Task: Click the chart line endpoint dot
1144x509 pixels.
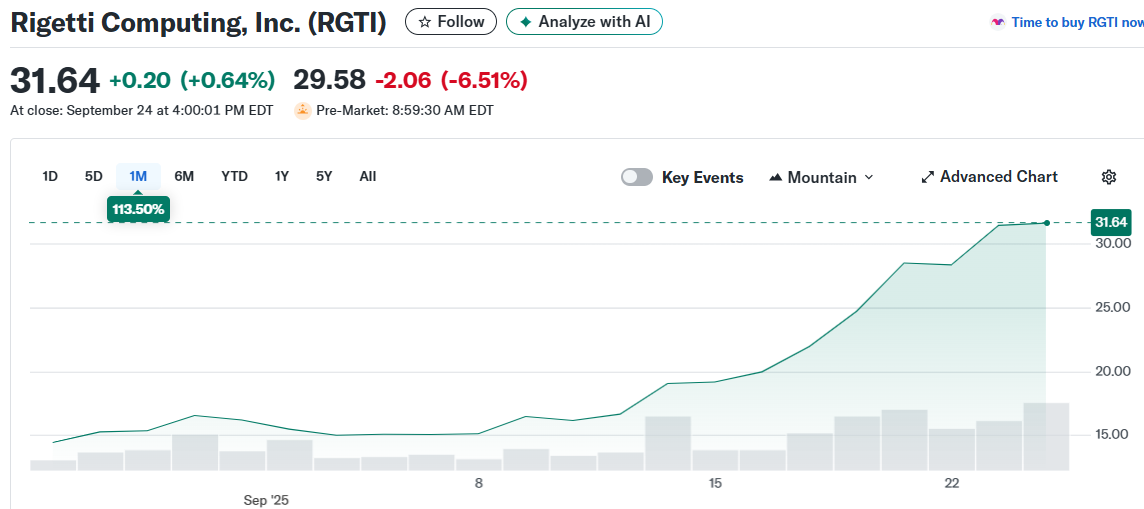Action: pos(1047,222)
